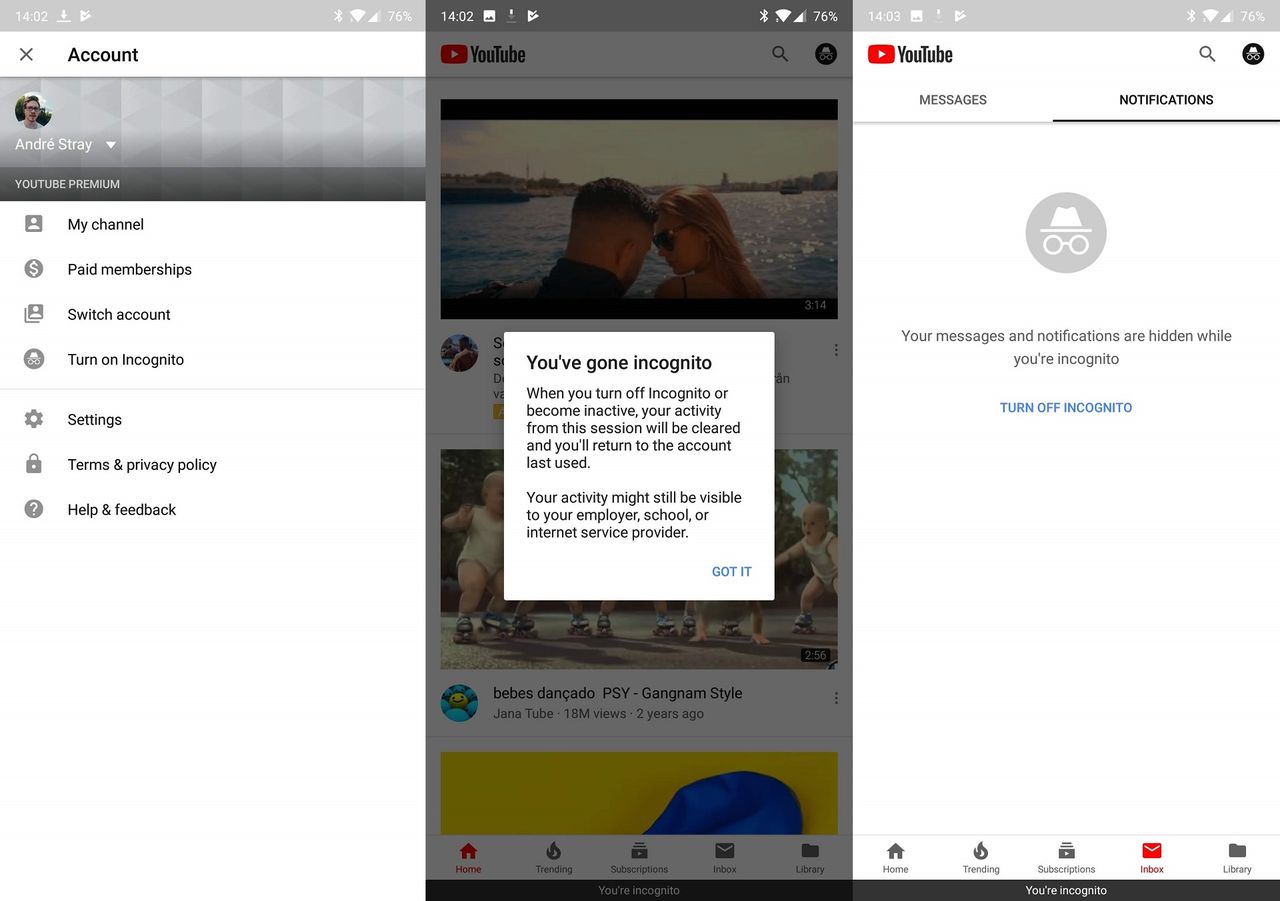Close the Account panel with the X icon
The width and height of the screenshot is (1280, 901).
pyautogui.click(x=27, y=55)
